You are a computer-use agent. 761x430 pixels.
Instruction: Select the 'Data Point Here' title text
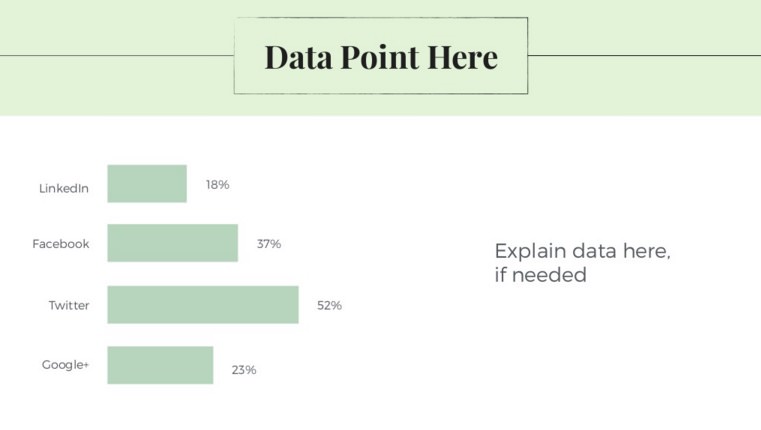tap(381, 57)
